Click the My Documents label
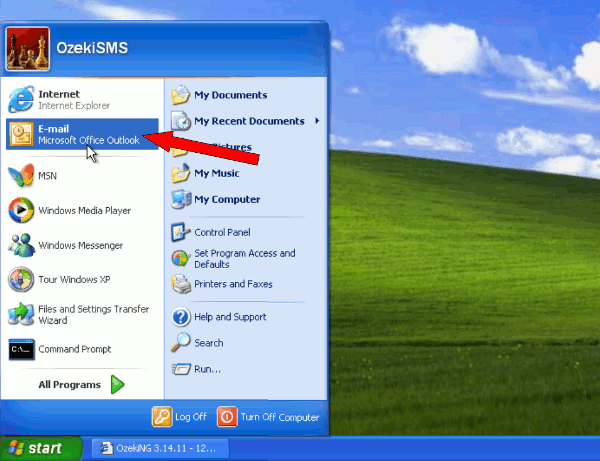The width and height of the screenshot is (600, 461). click(231, 95)
